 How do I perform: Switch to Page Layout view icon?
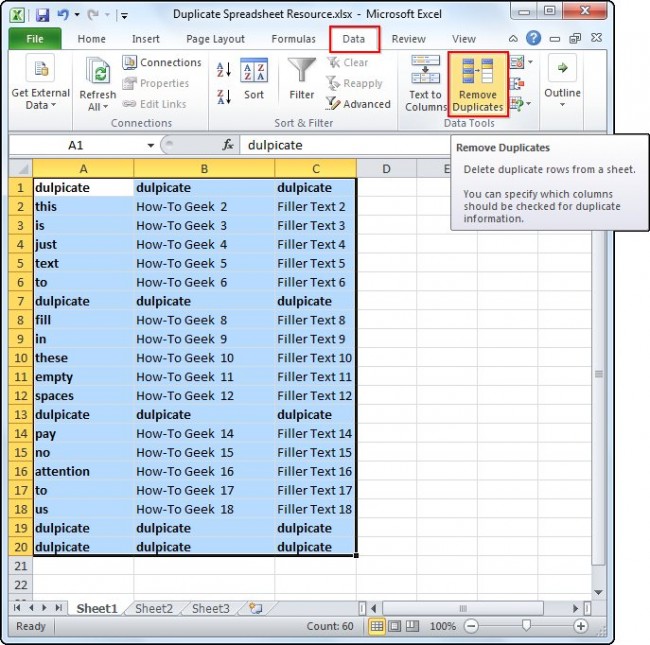pos(395,626)
